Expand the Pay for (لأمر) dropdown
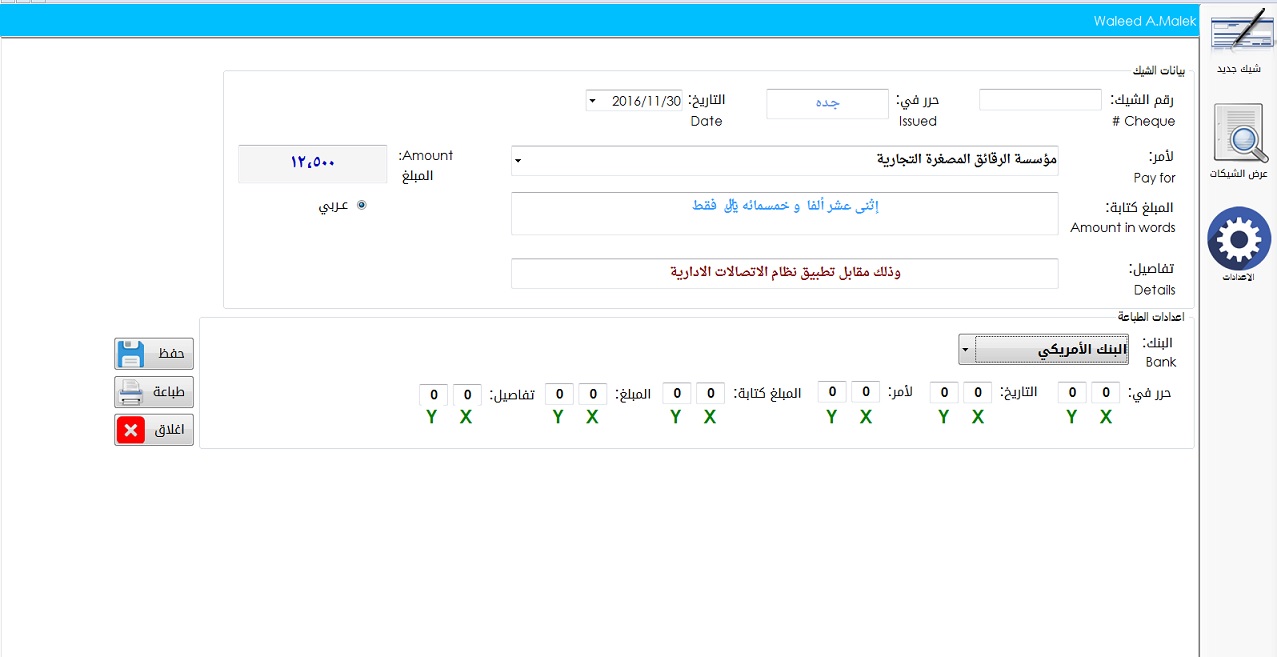 pos(517,160)
